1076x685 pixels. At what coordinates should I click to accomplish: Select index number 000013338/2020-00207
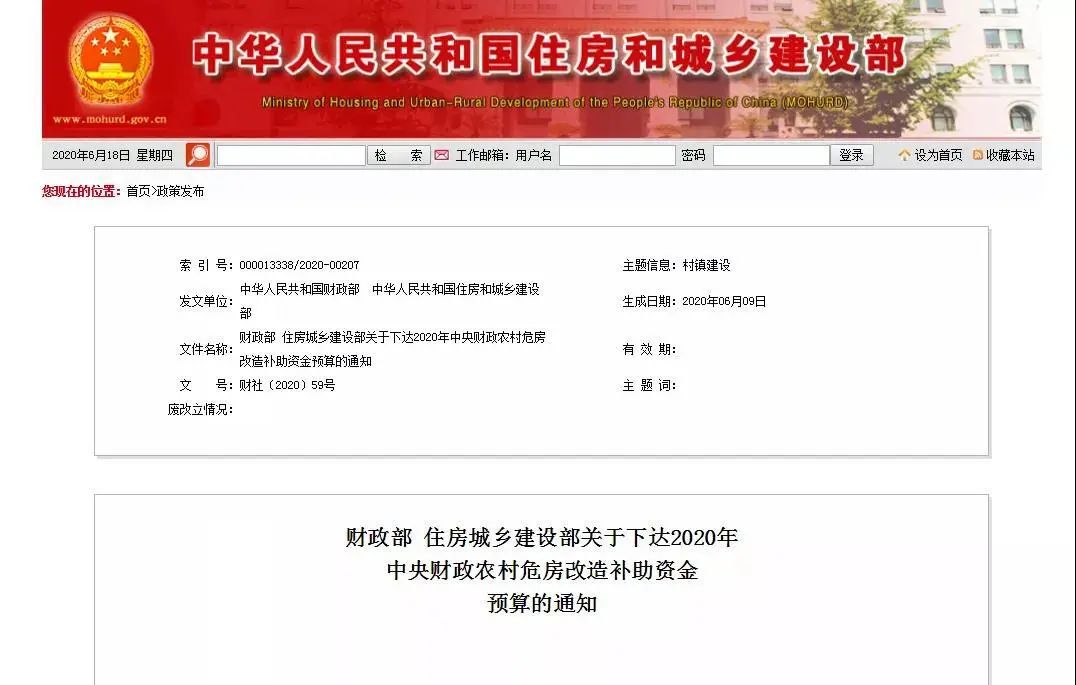click(x=299, y=265)
